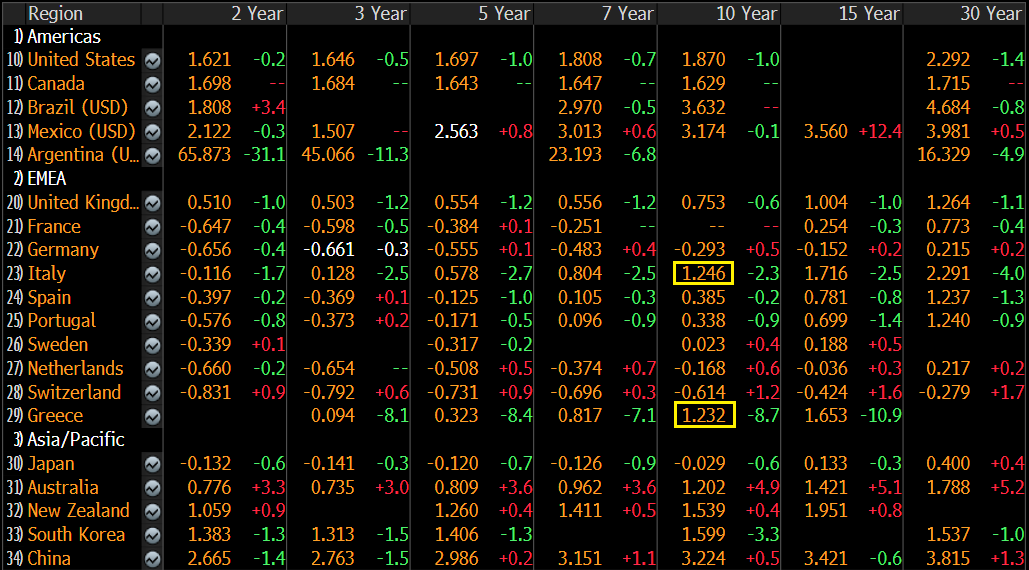This screenshot has width=1029, height=570.
Task: Sort by the 30 Year column header
Action: [991, 14]
